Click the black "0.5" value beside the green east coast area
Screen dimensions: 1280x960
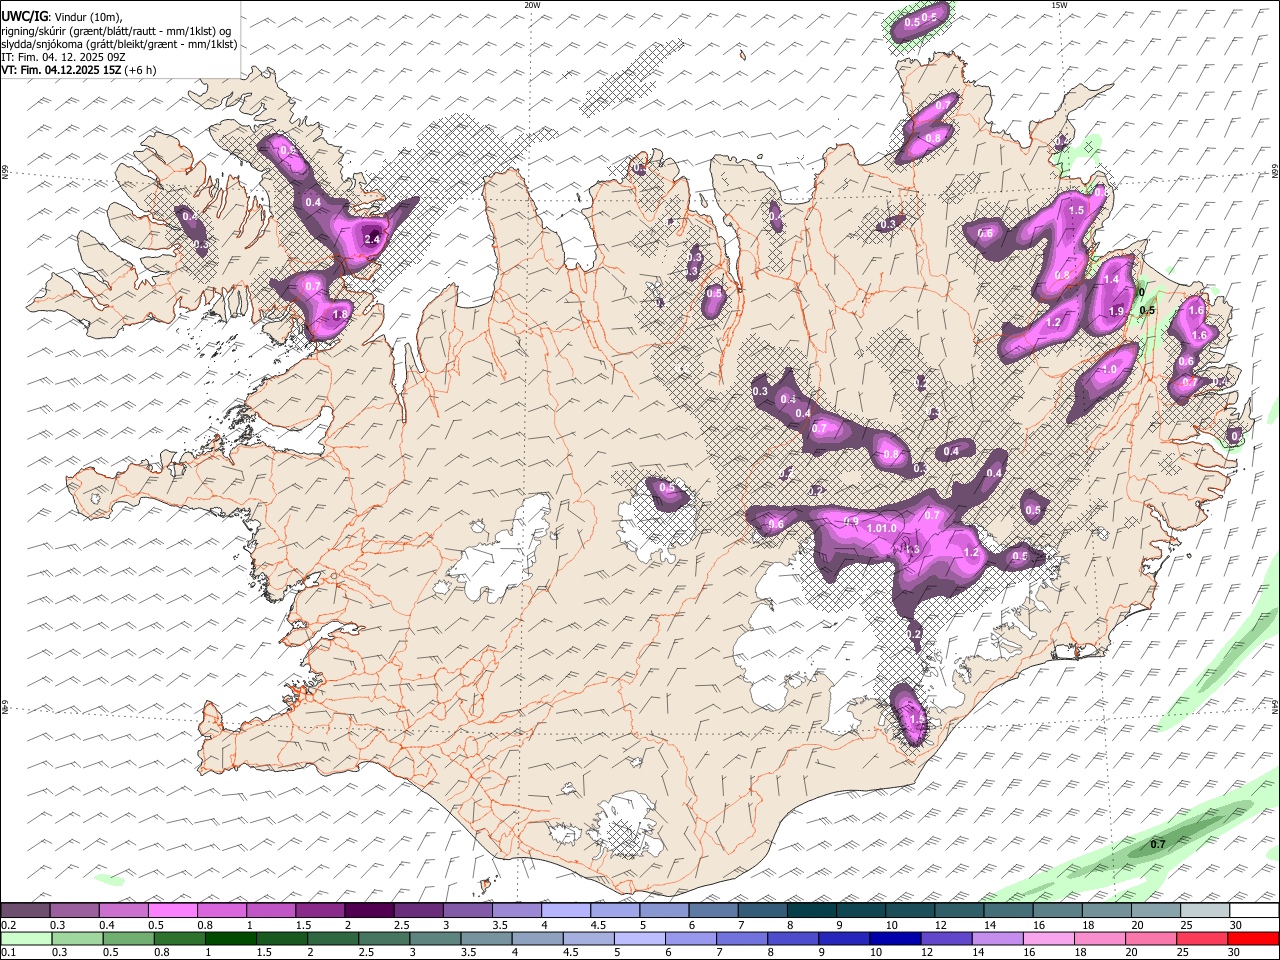click(x=1148, y=310)
